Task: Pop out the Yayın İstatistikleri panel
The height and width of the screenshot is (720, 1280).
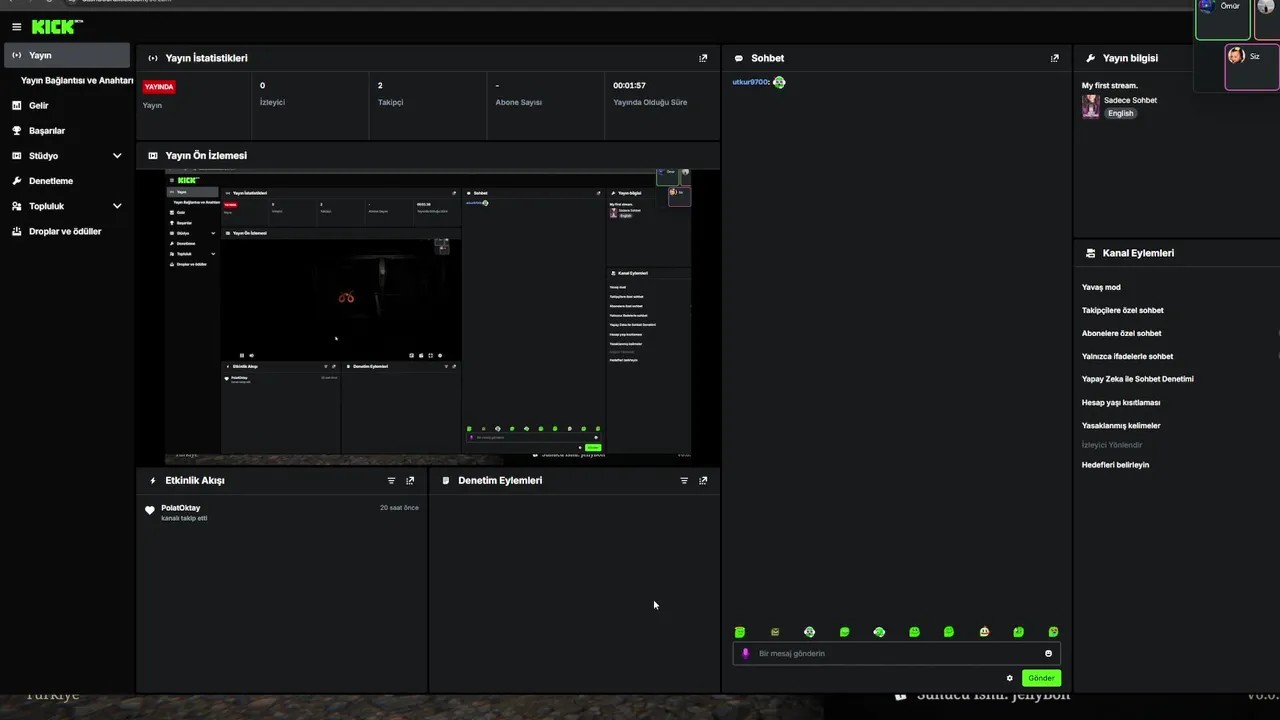Action: [703, 58]
